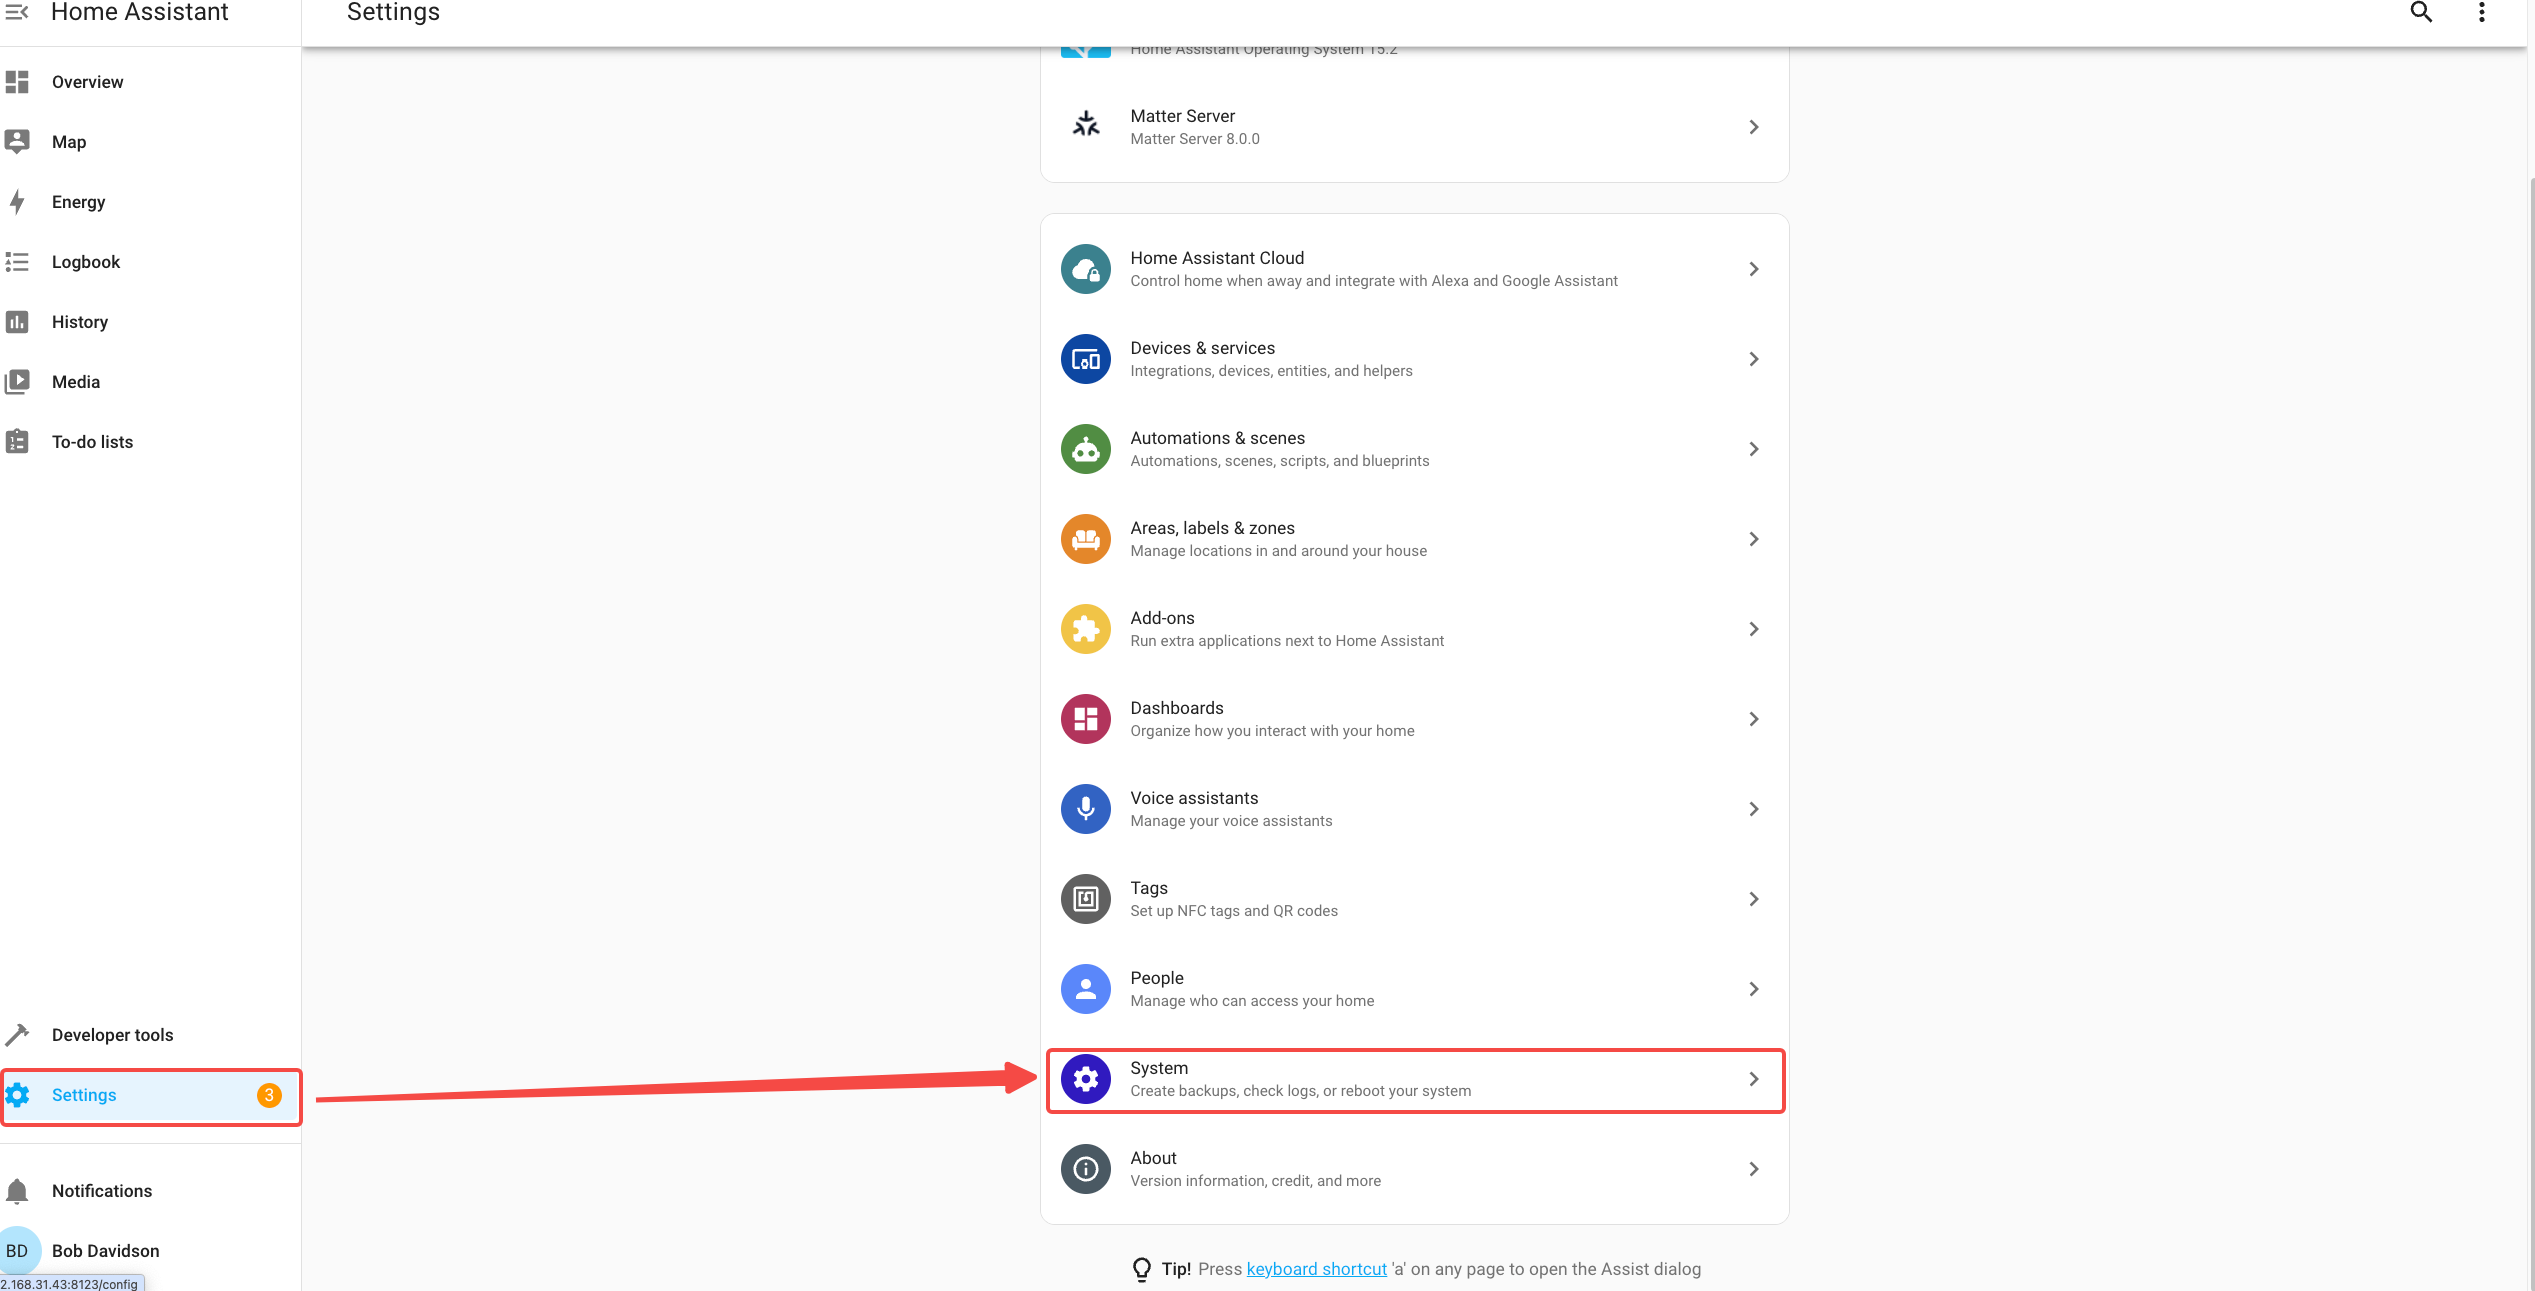
Task: Expand About row chevron
Action: click(1754, 1169)
